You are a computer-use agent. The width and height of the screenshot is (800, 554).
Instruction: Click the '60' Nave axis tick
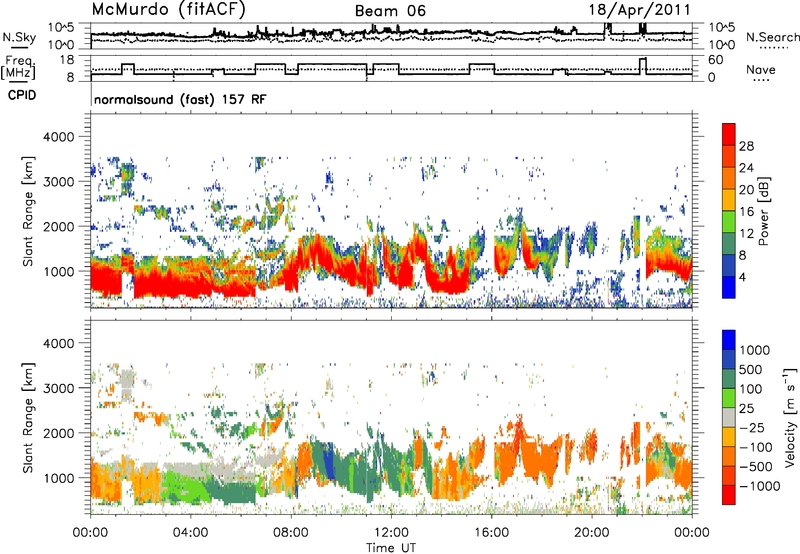(716, 60)
